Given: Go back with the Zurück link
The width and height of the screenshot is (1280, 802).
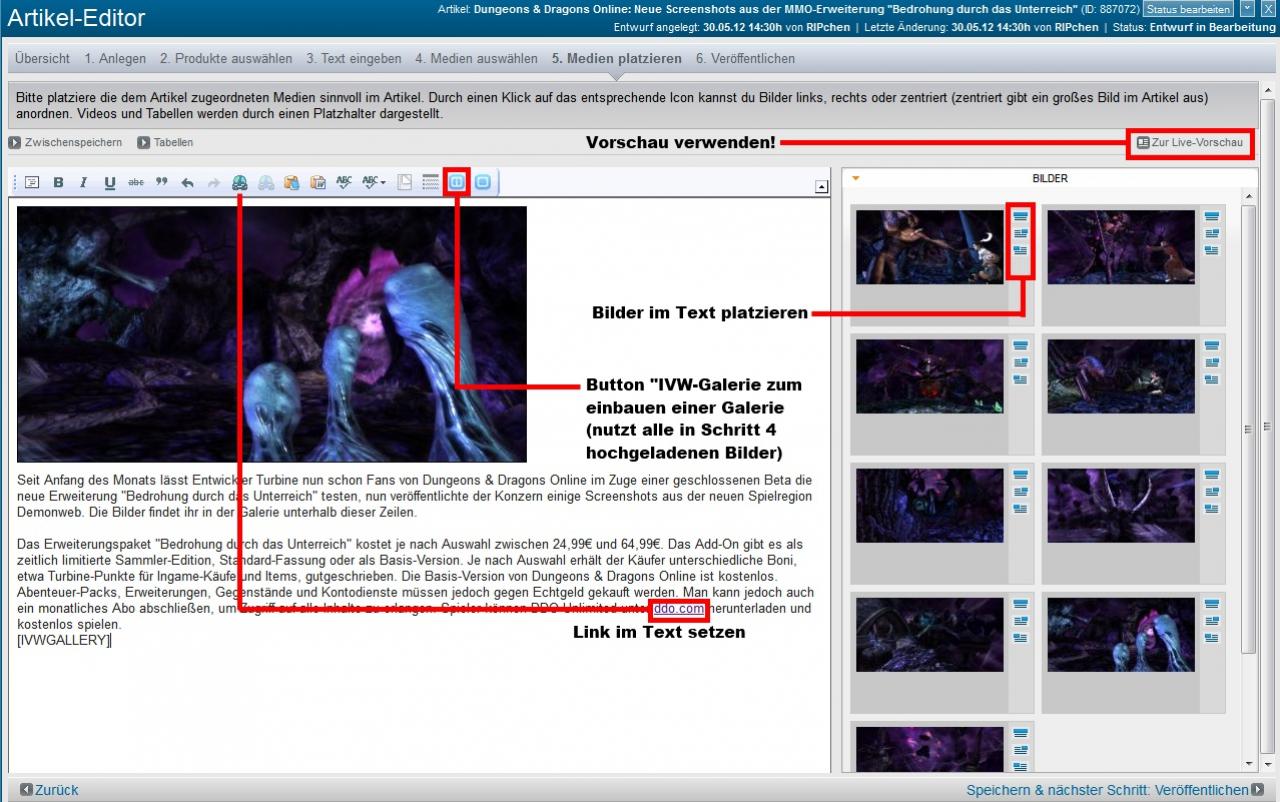Looking at the screenshot, I should tap(49, 790).
